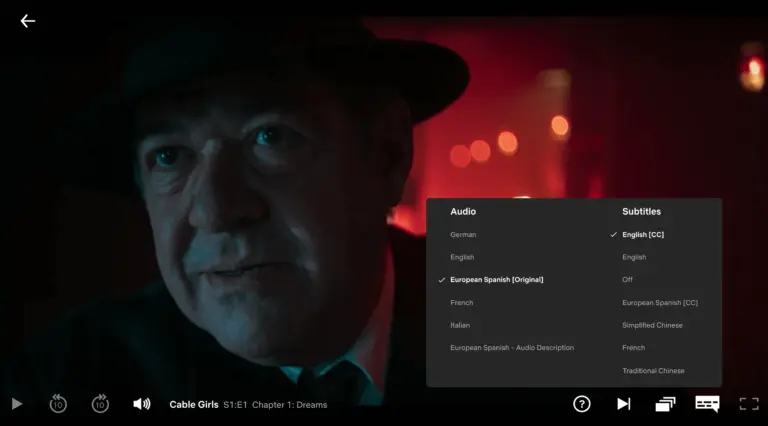The height and width of the screenshot is (426, 768).
Task: Open the help question mark icon
Action: tap(581, 404)
